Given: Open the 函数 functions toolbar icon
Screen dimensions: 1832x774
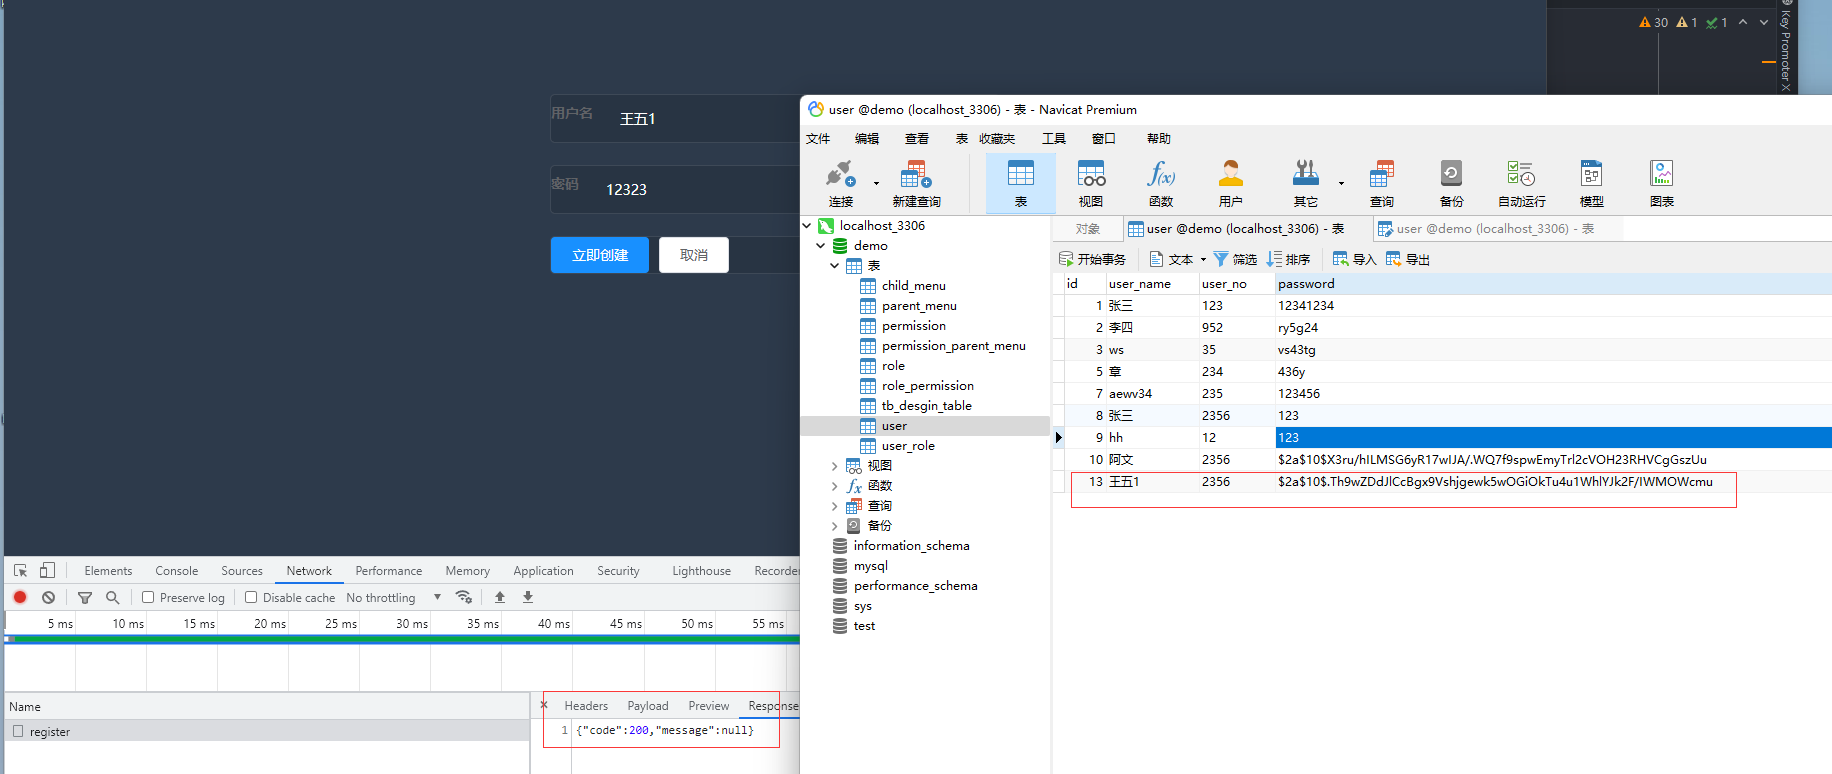Looking at the screenshot, I should click(1161, 175).
